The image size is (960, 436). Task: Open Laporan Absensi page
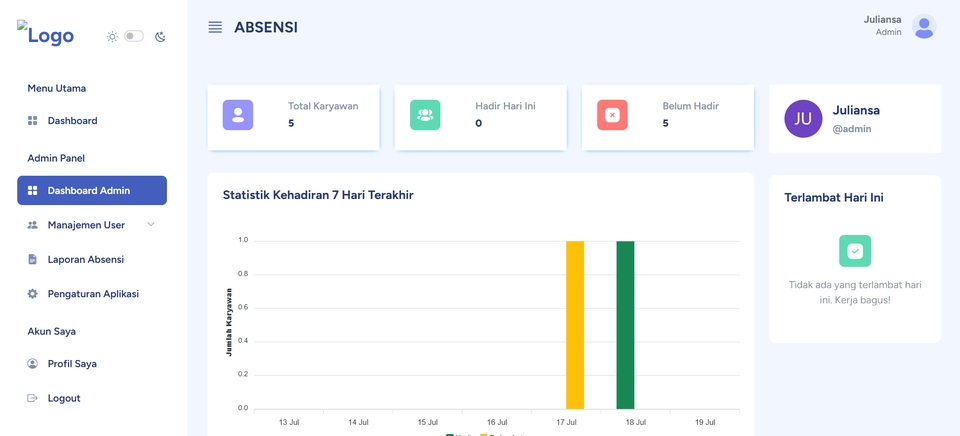92,259
